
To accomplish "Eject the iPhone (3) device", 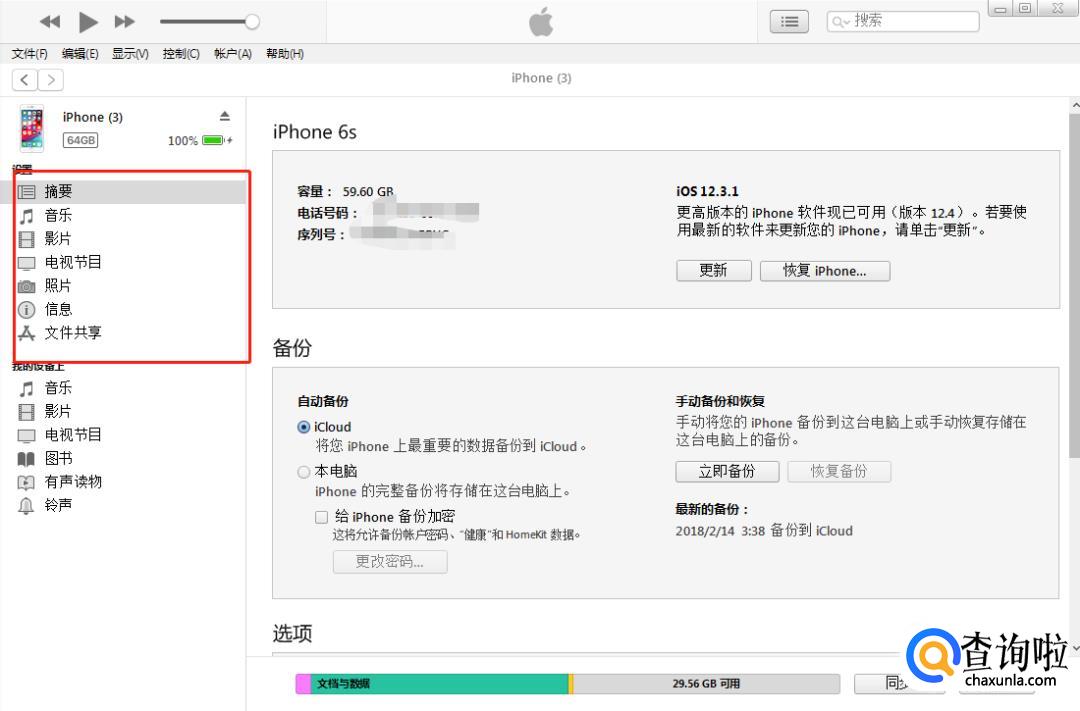I will (x=225, y=116).
